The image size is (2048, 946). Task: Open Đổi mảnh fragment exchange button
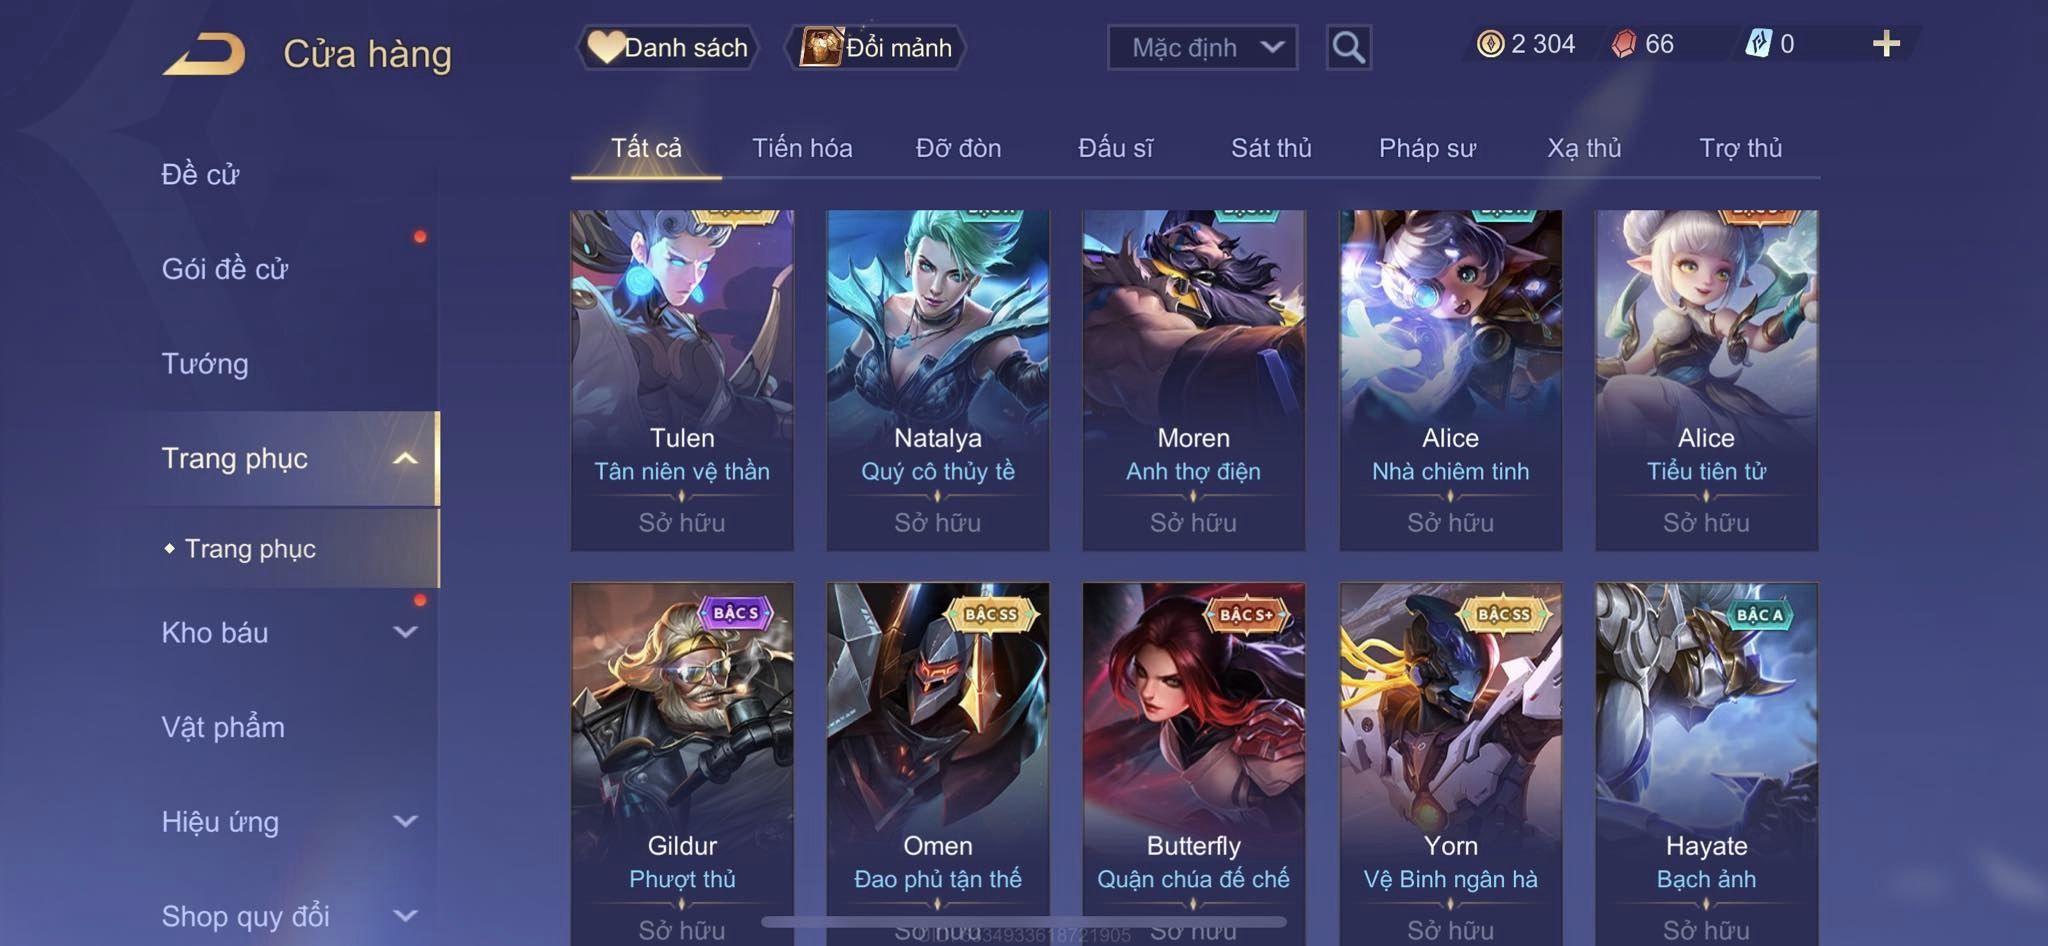[876, 47]
